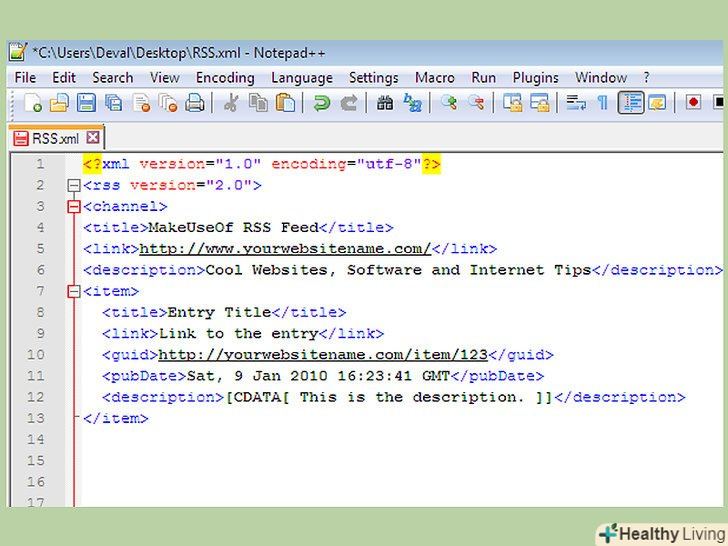Screen dimensions: 728x546
Task: Click the text "Link to the entry"
Action: click(x=238, y=333)
